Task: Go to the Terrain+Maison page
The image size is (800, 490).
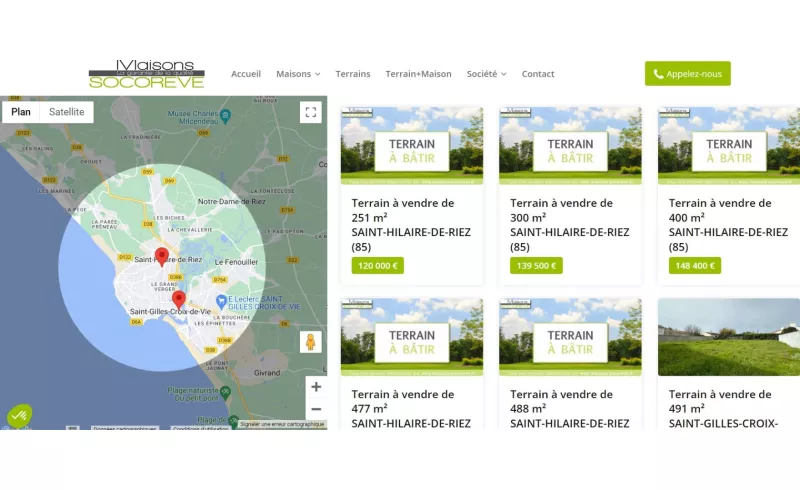Action: point(418,74)
